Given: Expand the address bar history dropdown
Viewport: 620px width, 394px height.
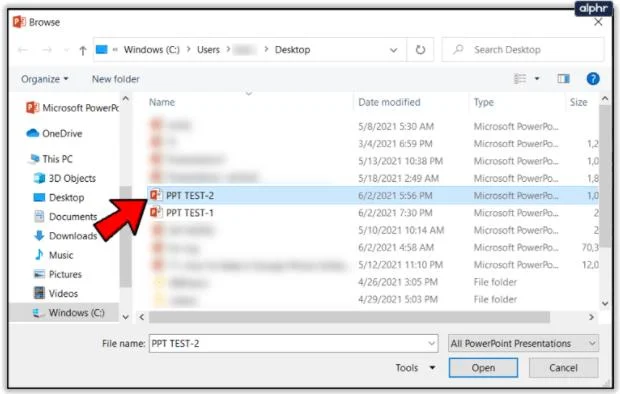Looking at the screenshot, I should tap(393, 50).
